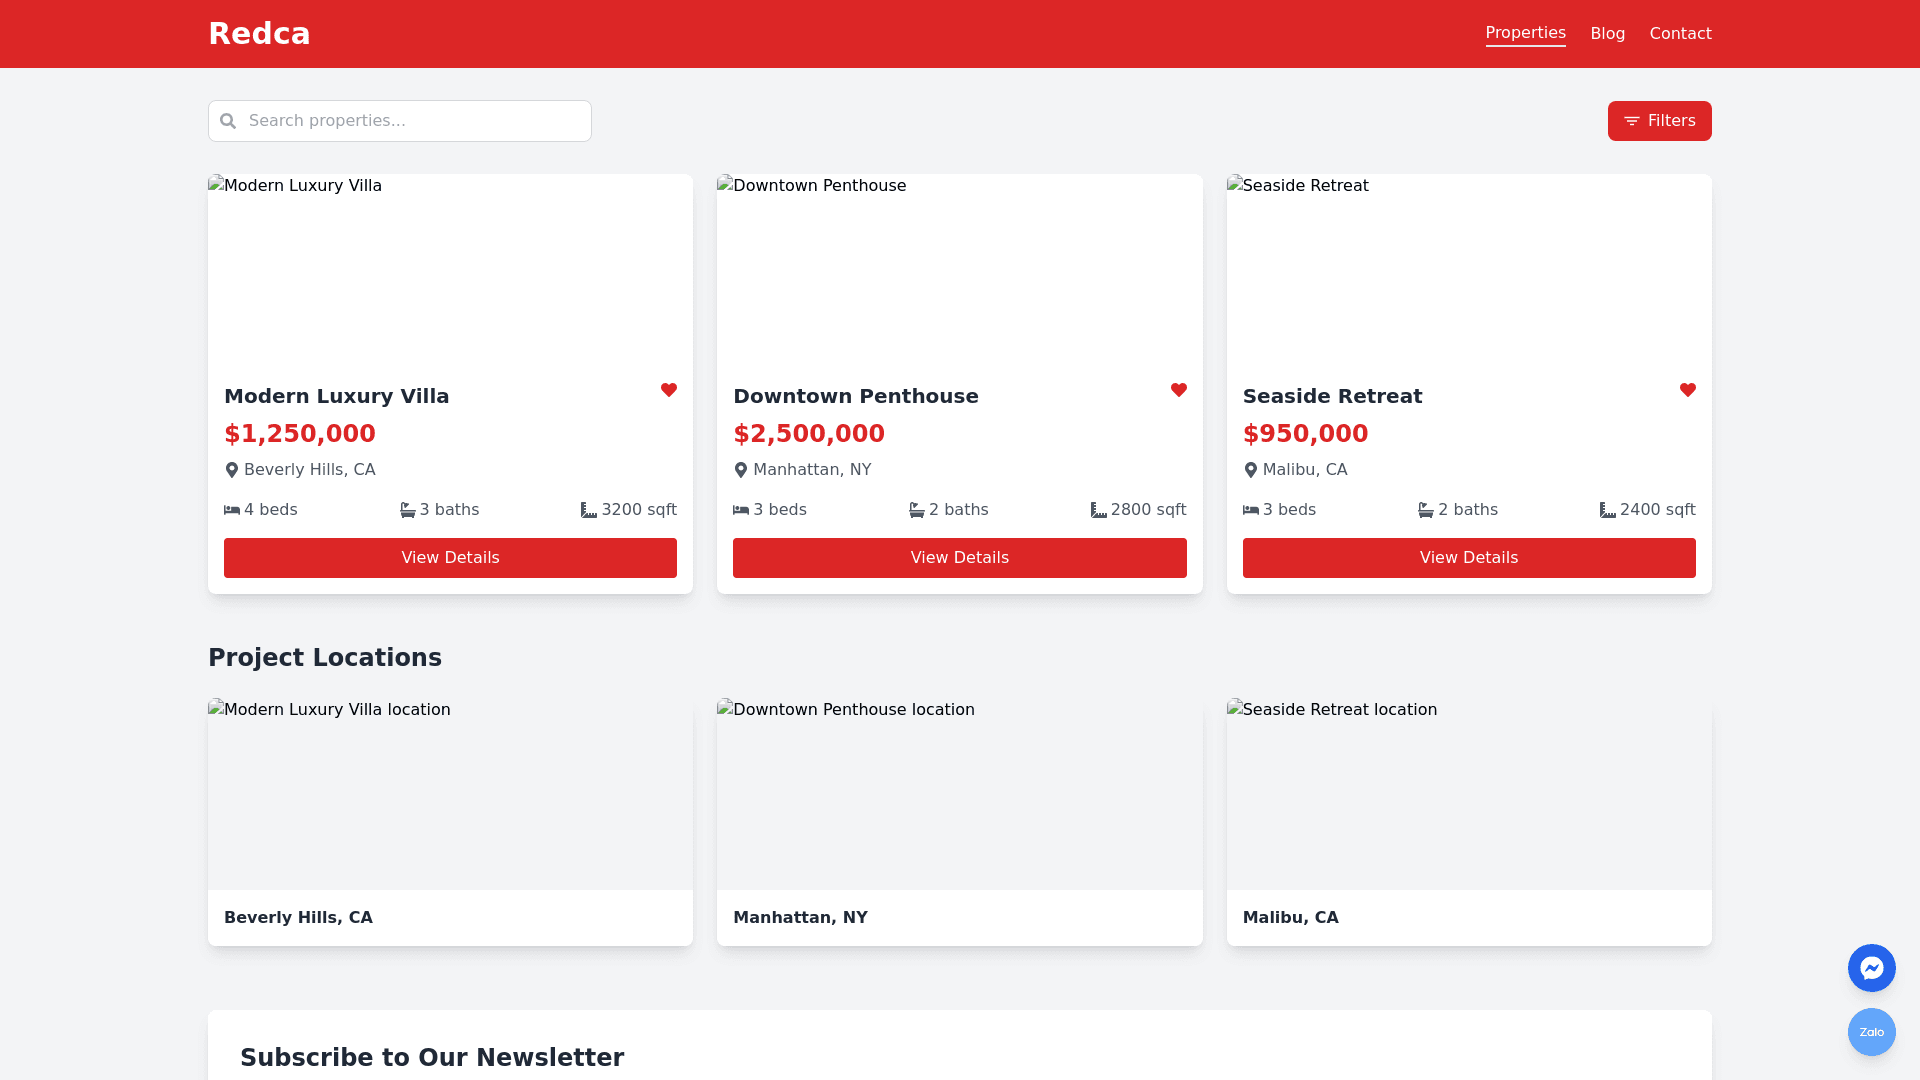
Task: Click the area ruler icon on Modern Luxury Villa
Action: pos(589,510)
